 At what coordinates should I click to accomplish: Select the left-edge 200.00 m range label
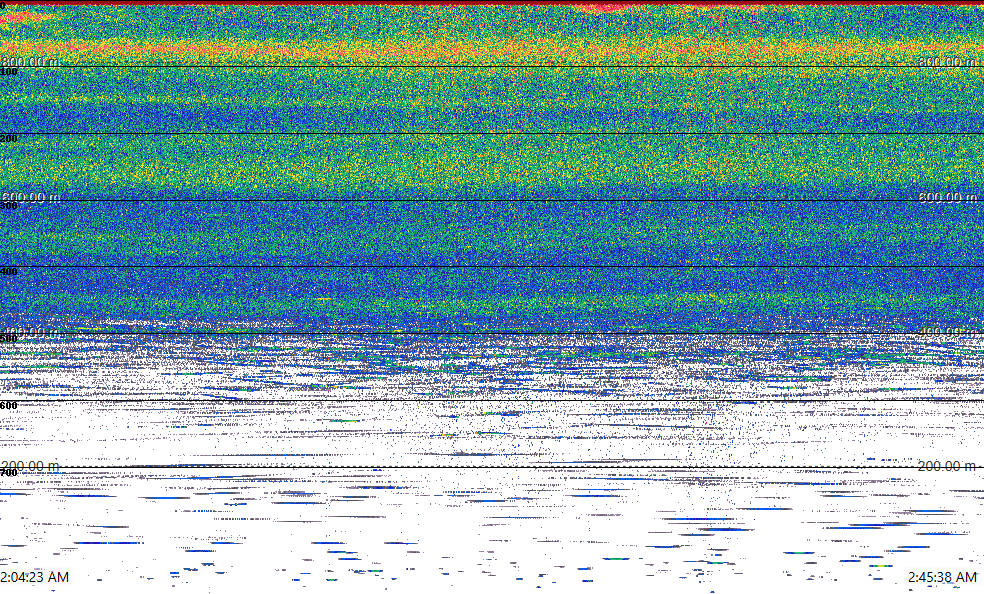[x=30, y=466]
